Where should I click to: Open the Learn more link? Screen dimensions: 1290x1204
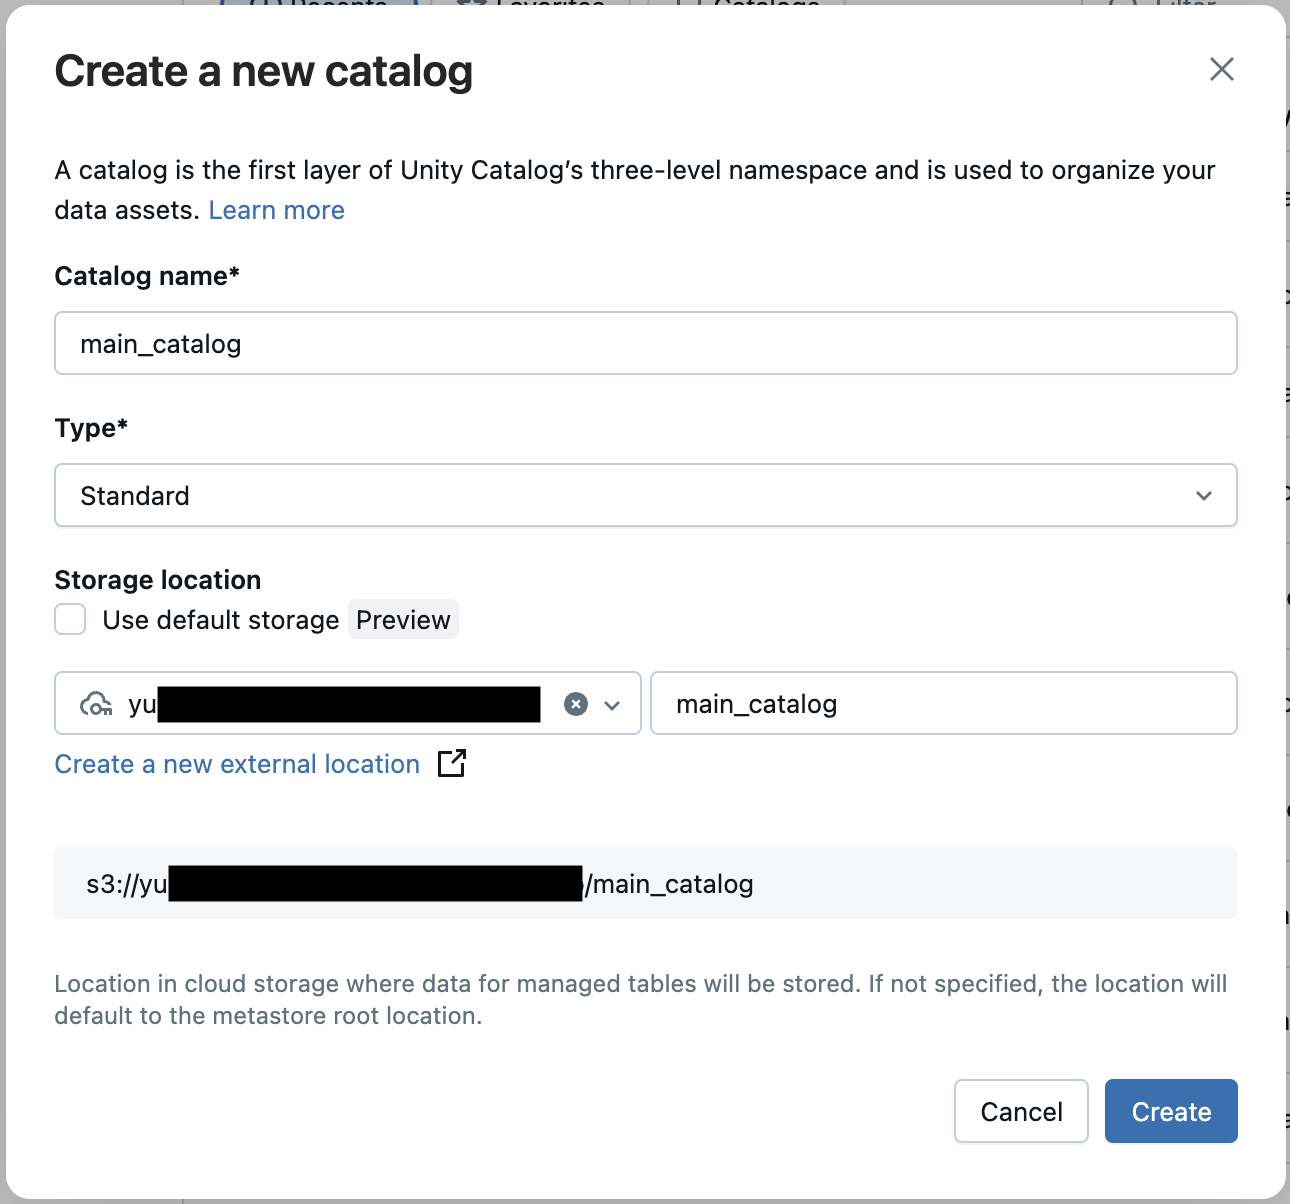(276, 210)
